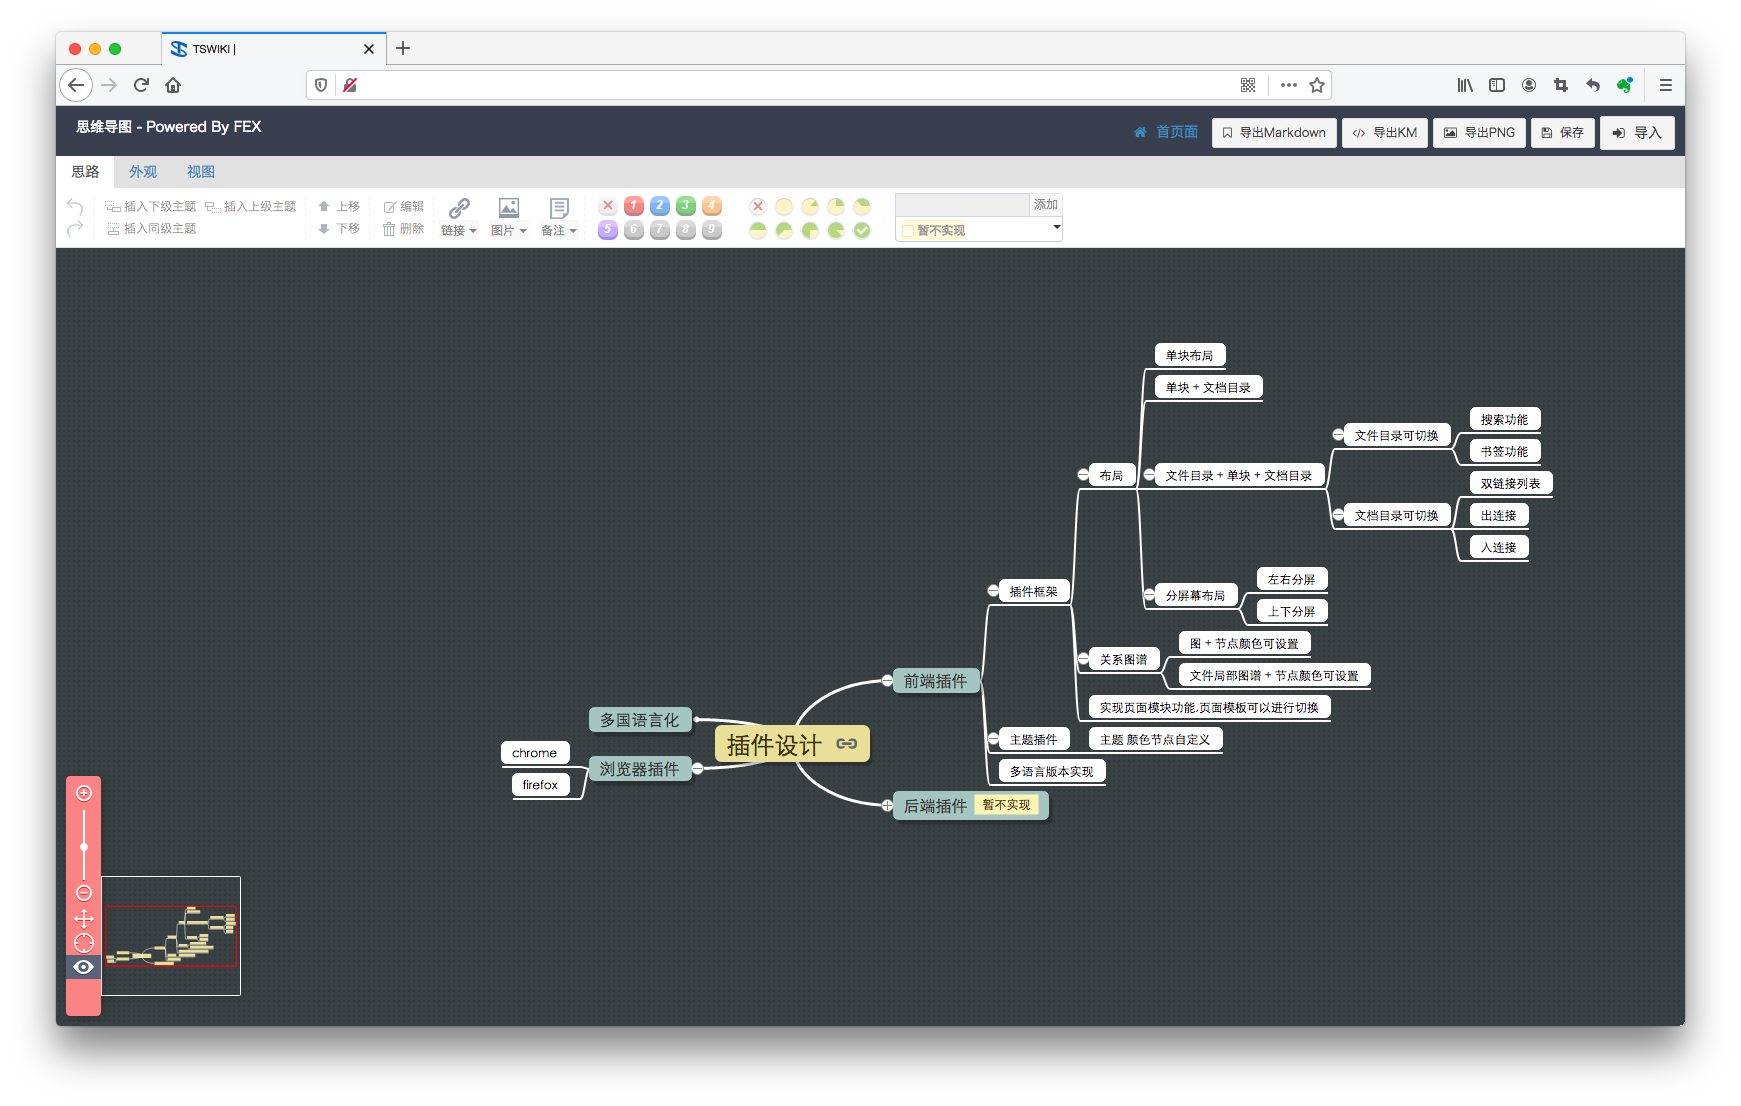Viewport: 1741px width, 1106px height.
Task: Switch to the 视图 tab
Action: click(201, 172)
